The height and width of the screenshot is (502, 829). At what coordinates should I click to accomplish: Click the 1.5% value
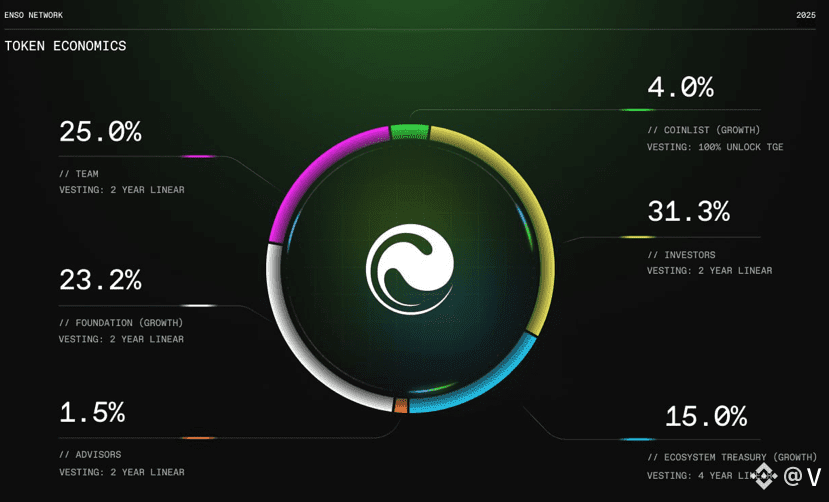(x=93, y=413)
